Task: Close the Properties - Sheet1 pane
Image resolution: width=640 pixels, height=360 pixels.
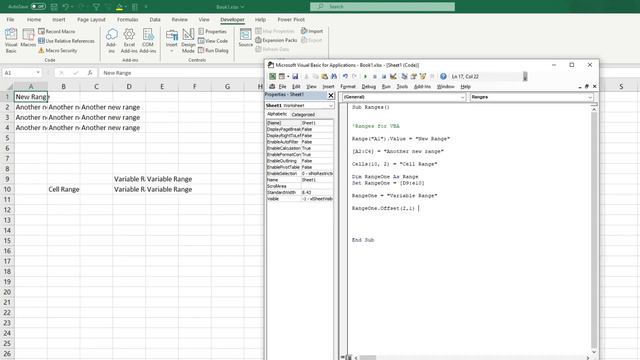Action: [331, 96]
